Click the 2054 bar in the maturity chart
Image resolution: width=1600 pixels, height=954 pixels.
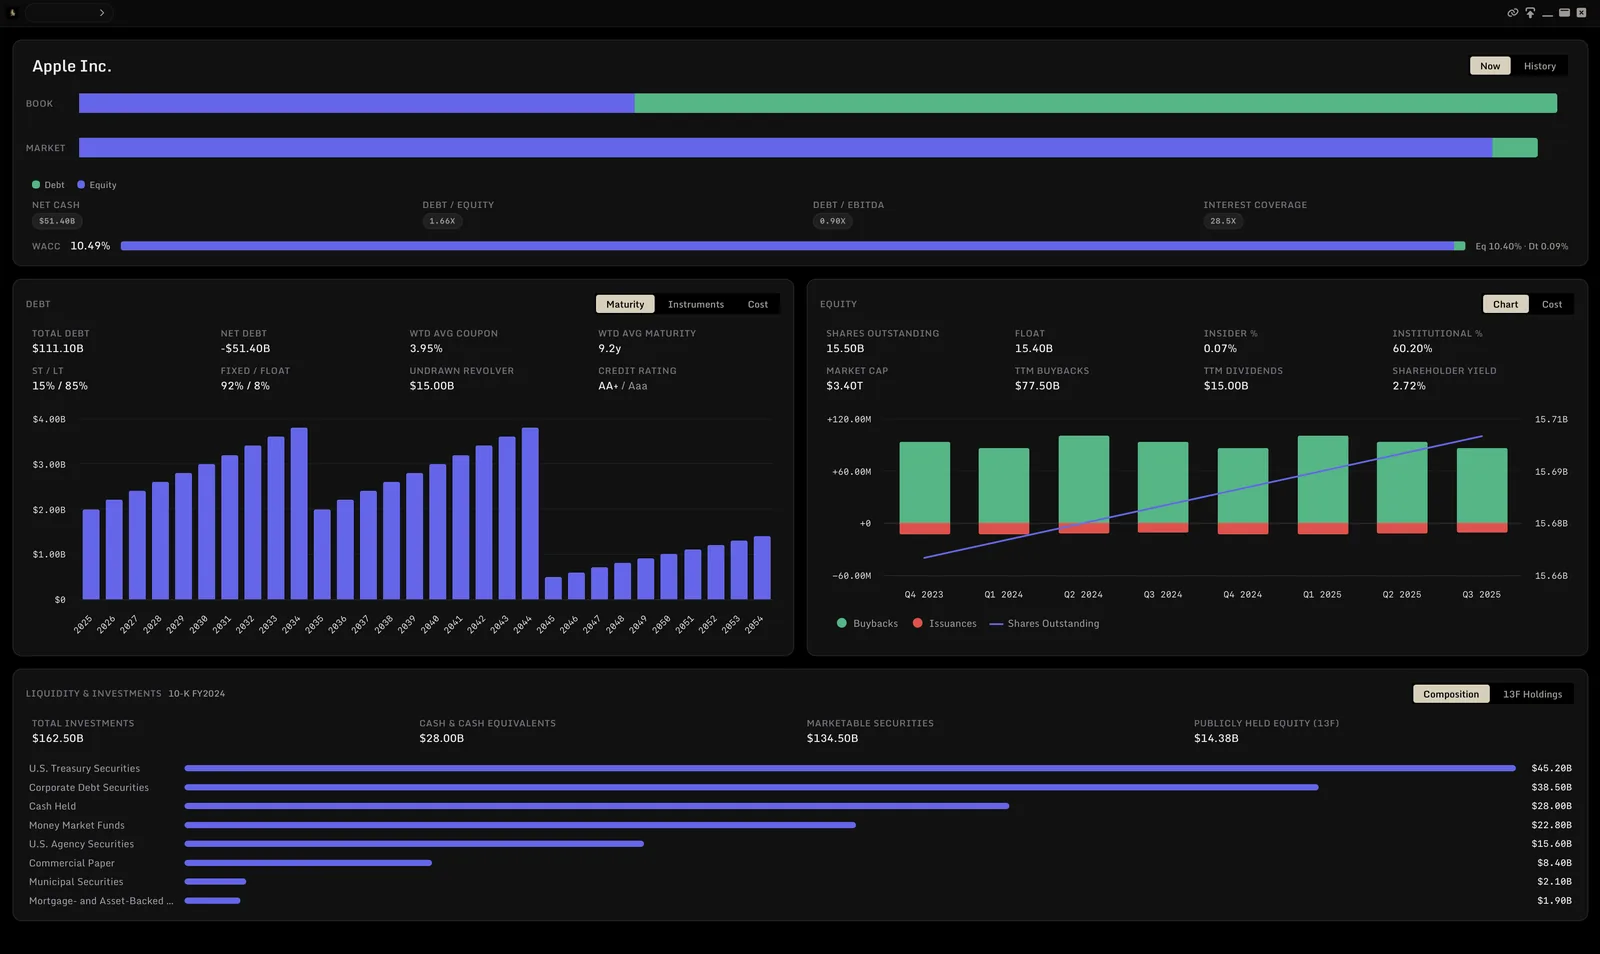tap(762, 568)
